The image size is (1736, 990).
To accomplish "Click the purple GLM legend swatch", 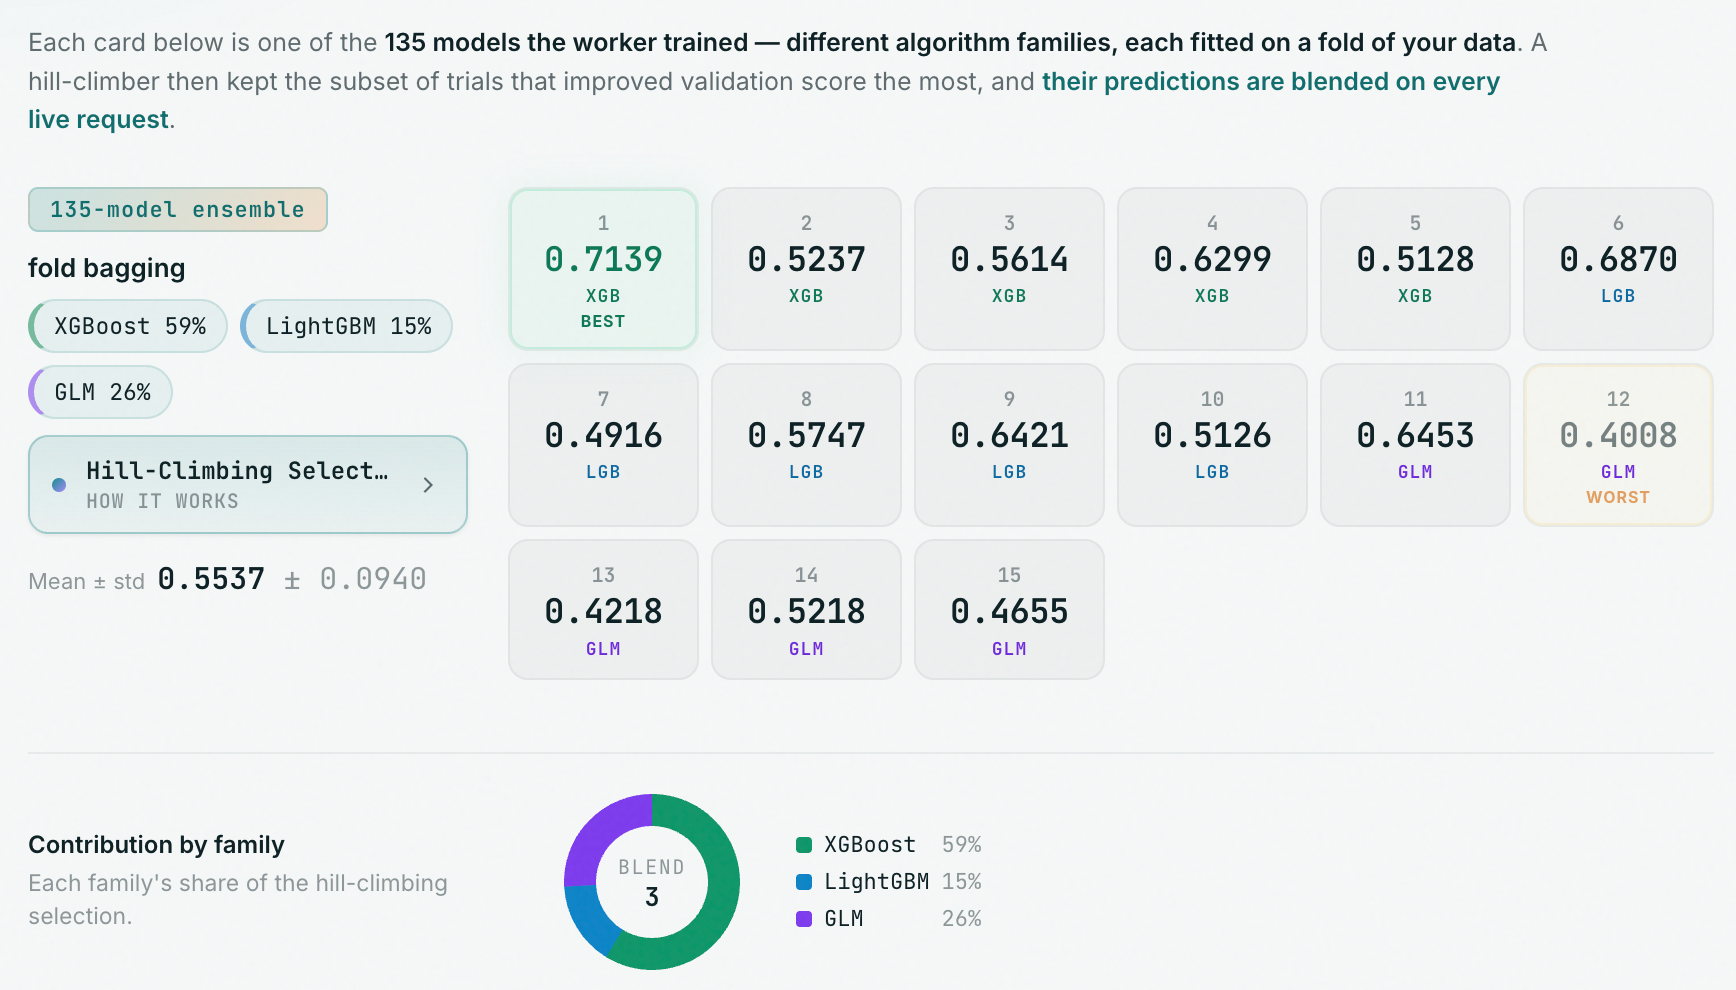I will point(804,919).
